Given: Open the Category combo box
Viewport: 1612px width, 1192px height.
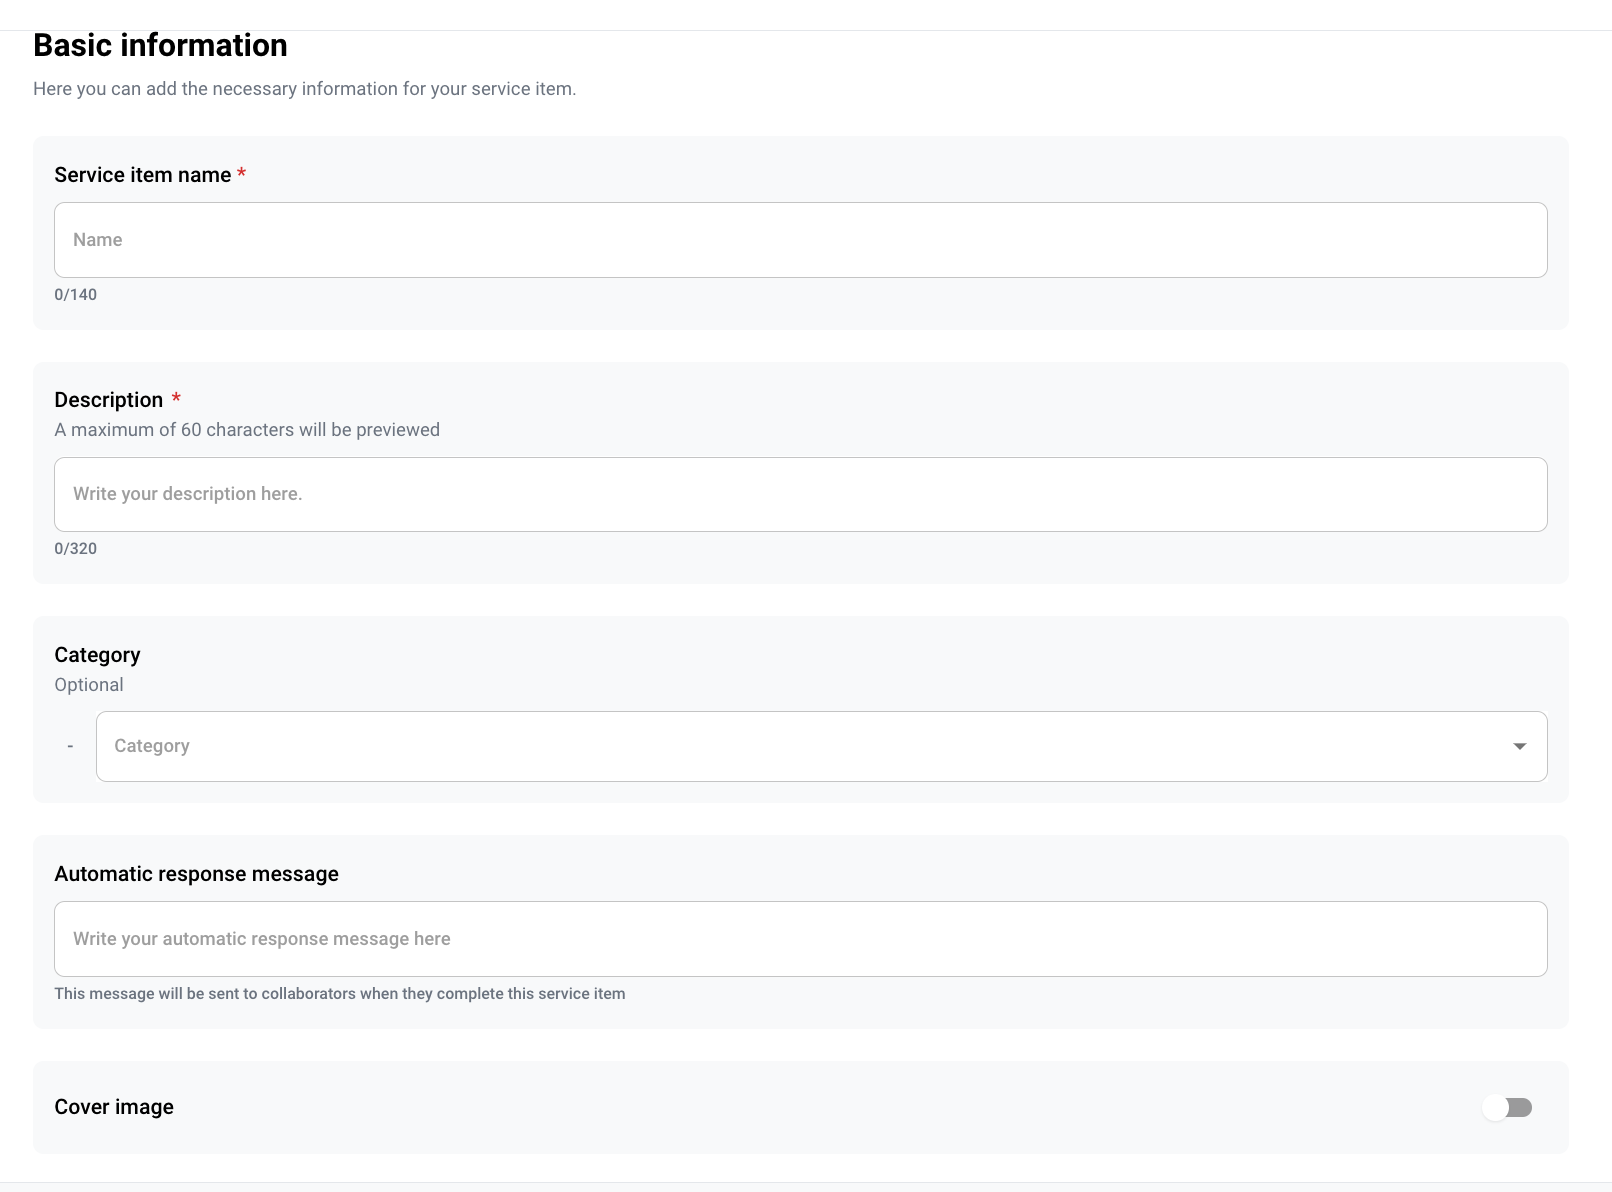Looking at the screenshot, I should pyautogui.click(x=800, y=746).
